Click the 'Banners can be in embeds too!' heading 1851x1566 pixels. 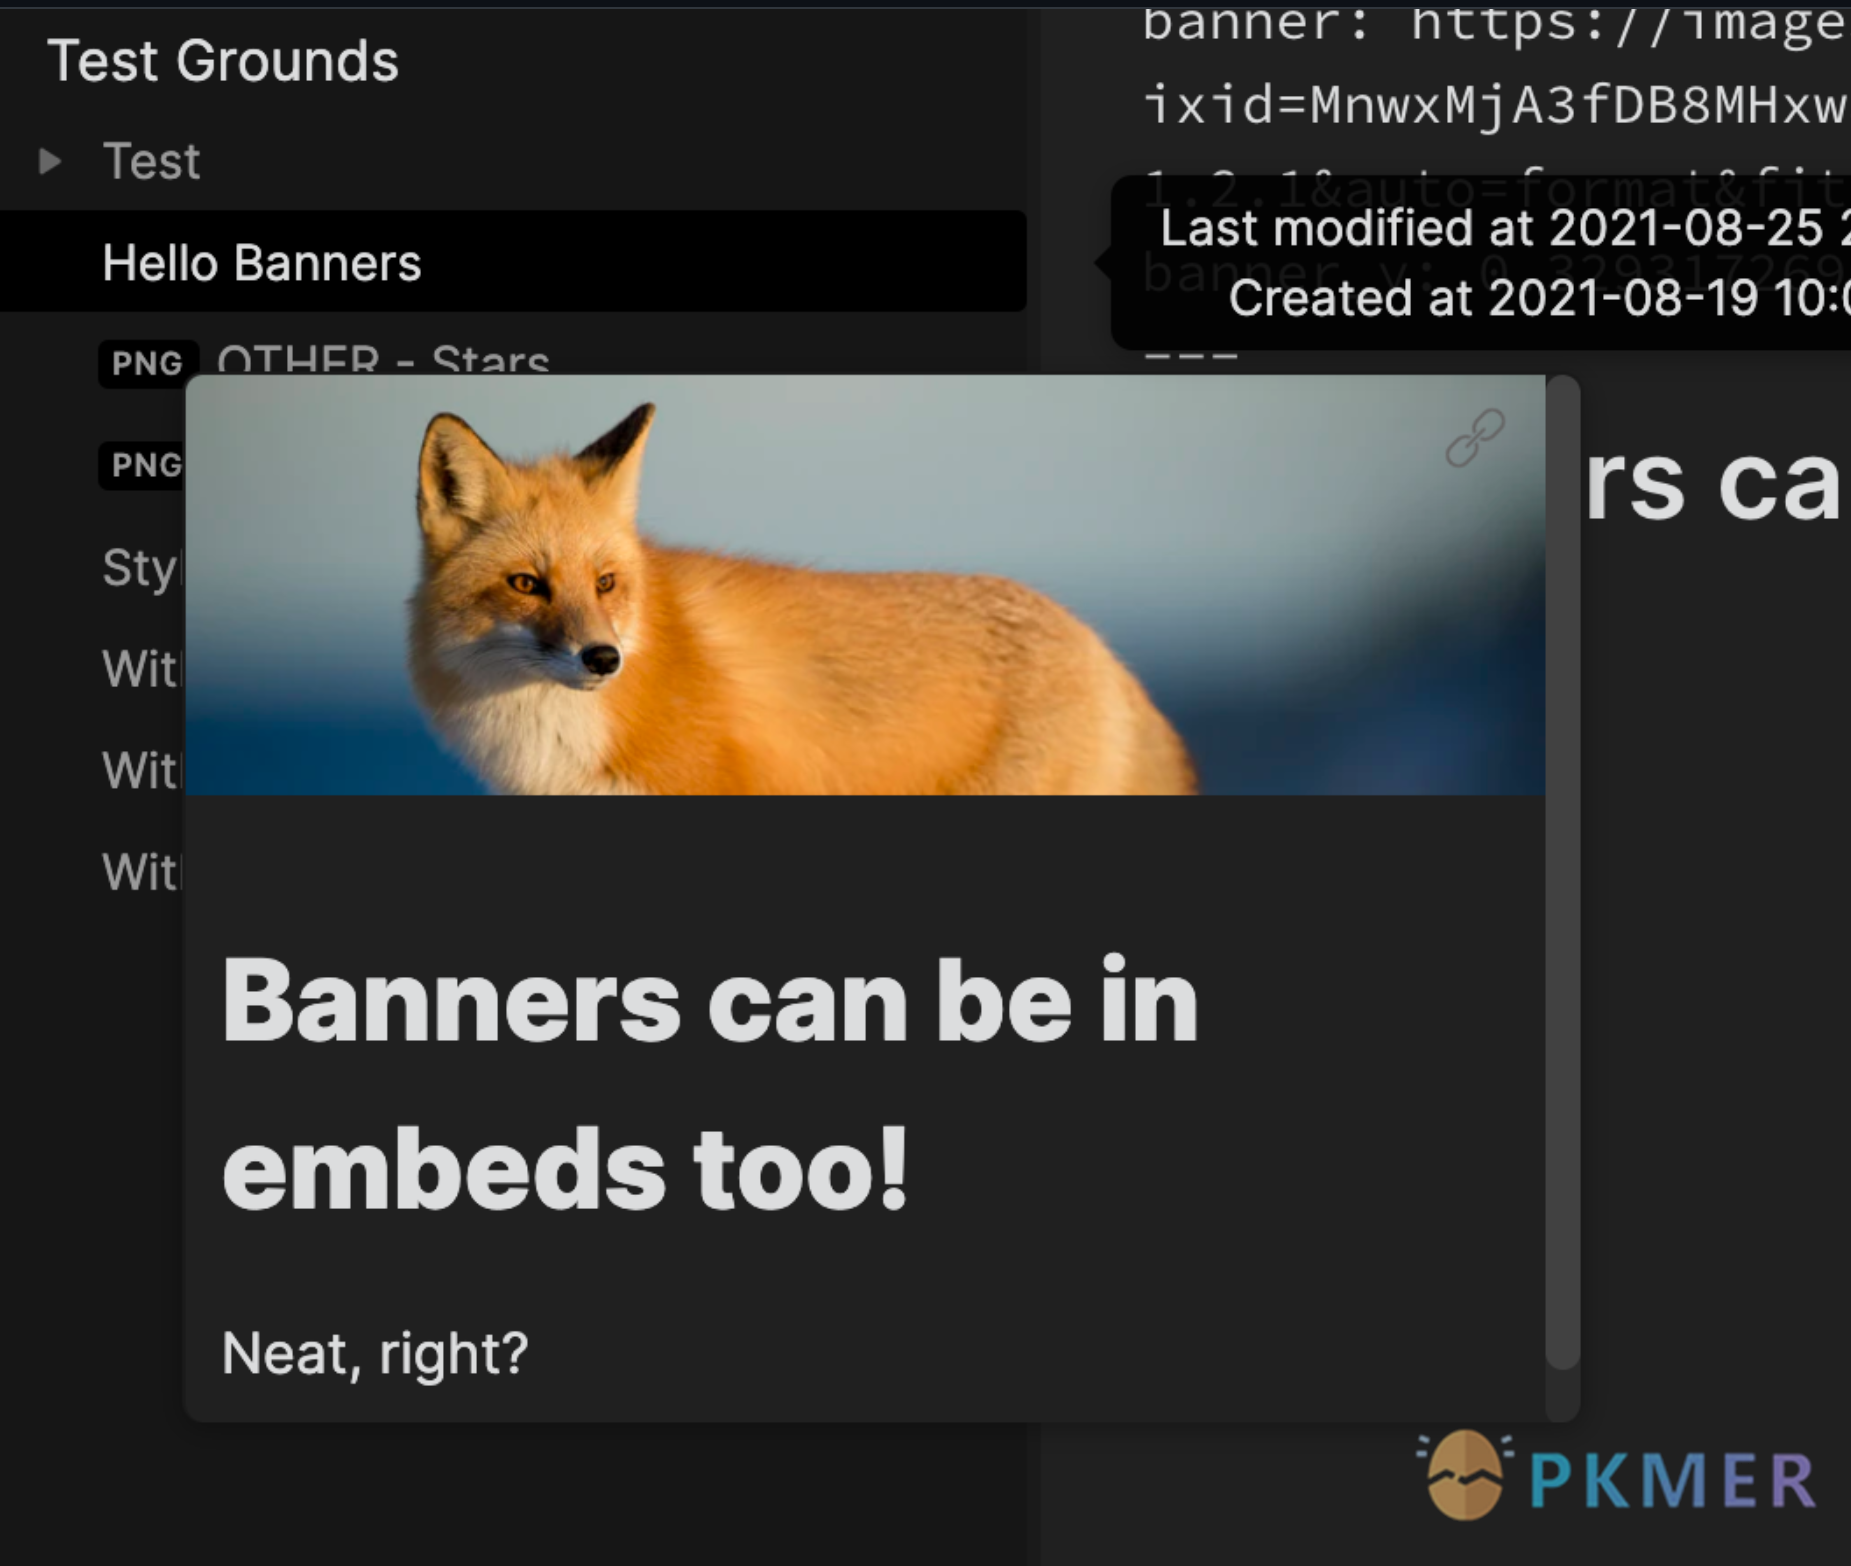(x=709, y=1084)
